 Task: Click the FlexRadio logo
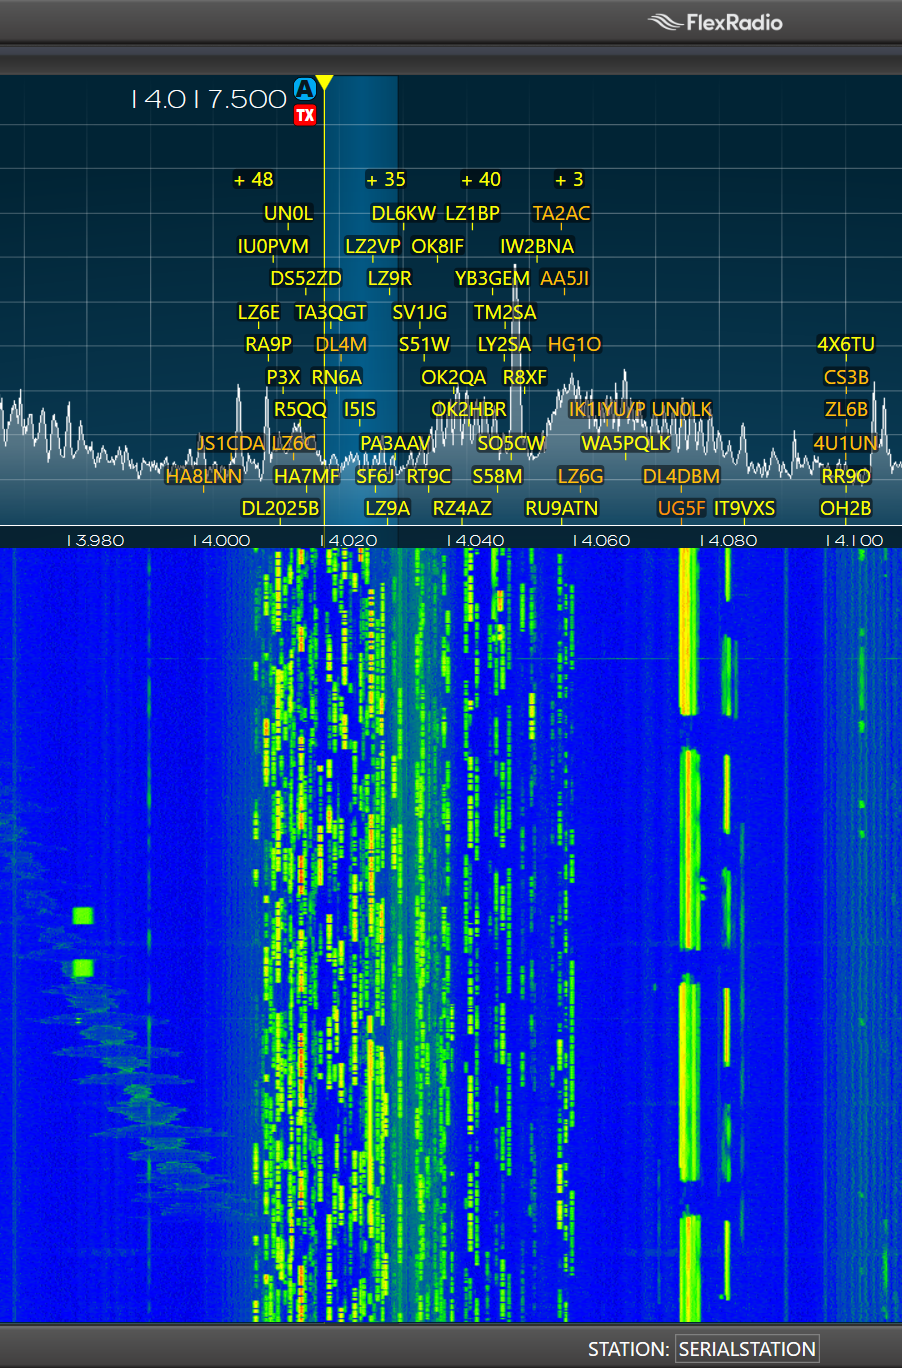coord(715,22)
